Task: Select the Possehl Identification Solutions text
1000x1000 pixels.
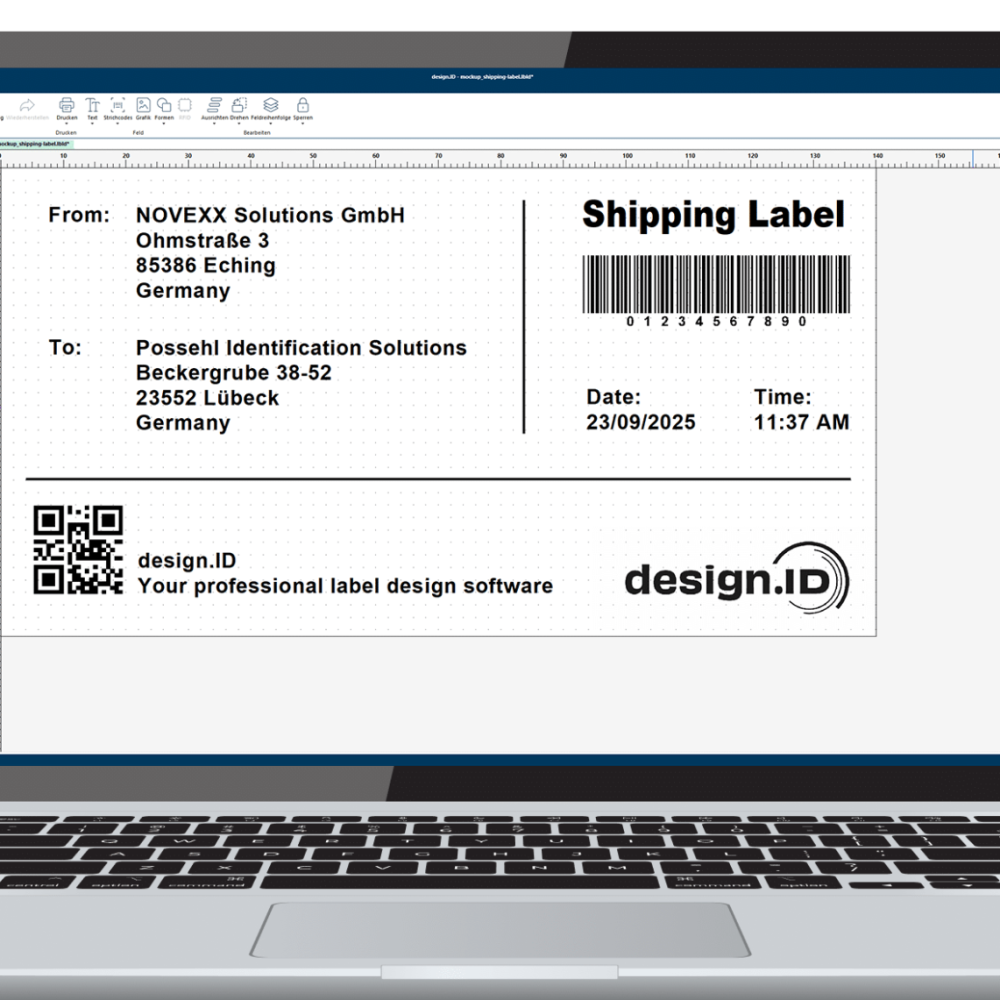Action: 301,348
